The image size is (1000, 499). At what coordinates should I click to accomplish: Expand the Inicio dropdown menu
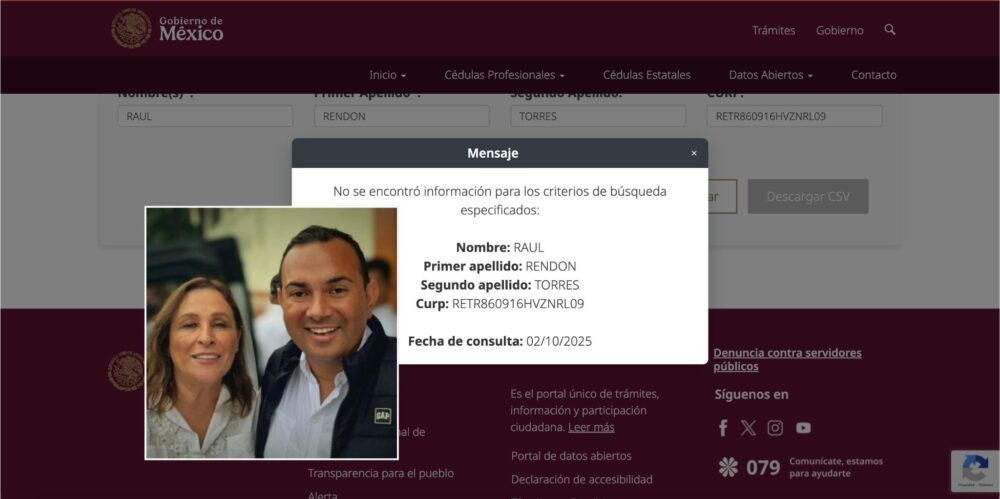tap(387, 75)
